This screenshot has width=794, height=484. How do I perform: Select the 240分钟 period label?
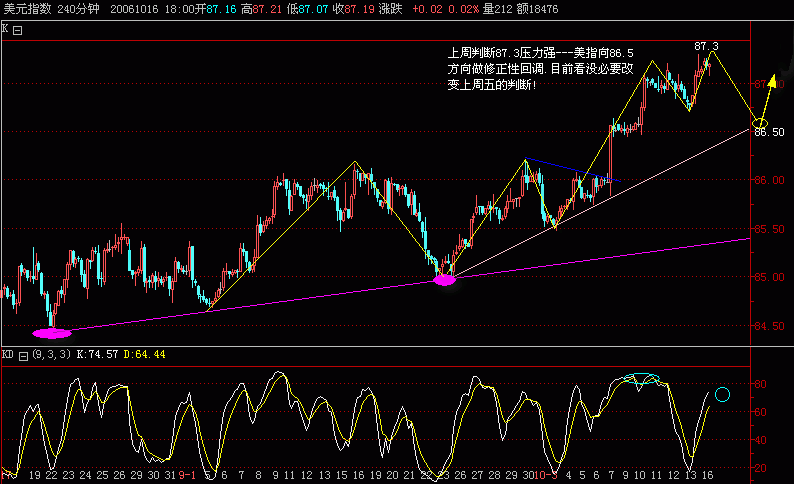(78, 9)
